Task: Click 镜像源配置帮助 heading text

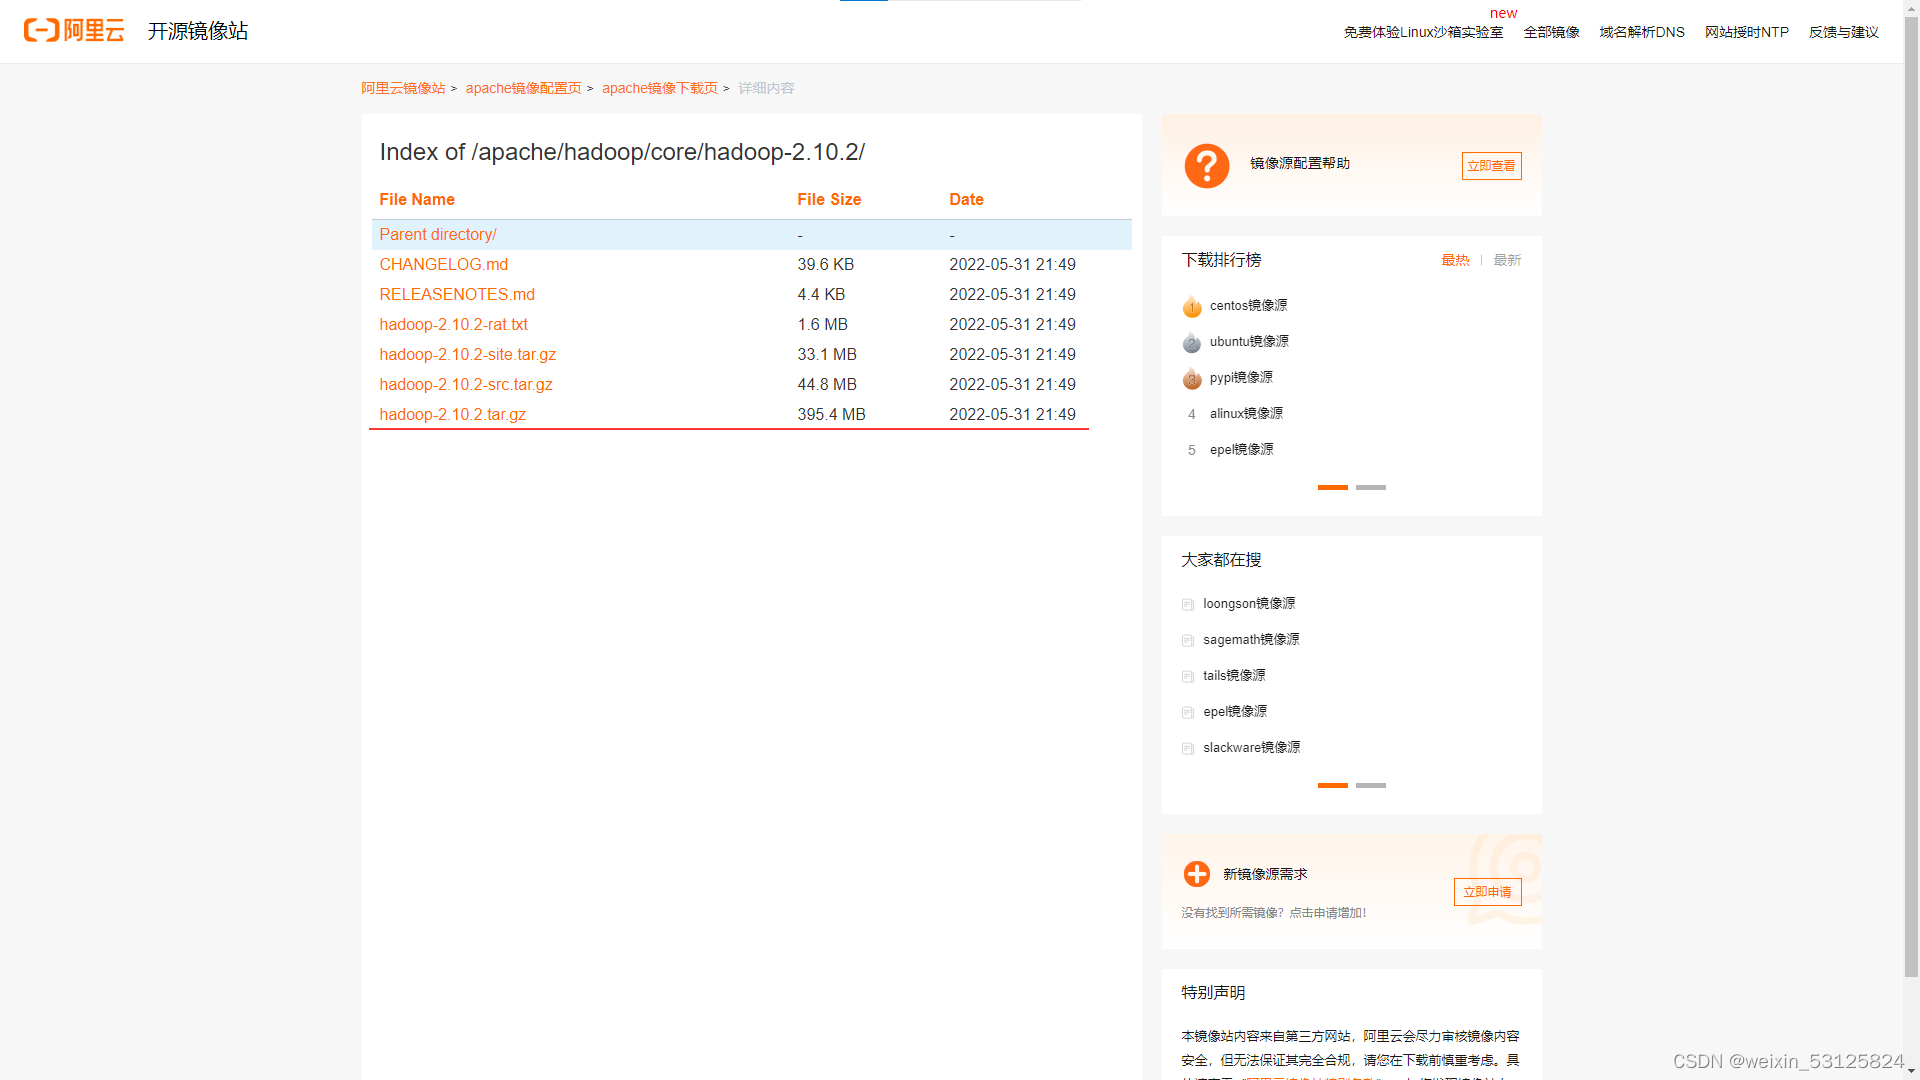Action: pos(1300,163)
